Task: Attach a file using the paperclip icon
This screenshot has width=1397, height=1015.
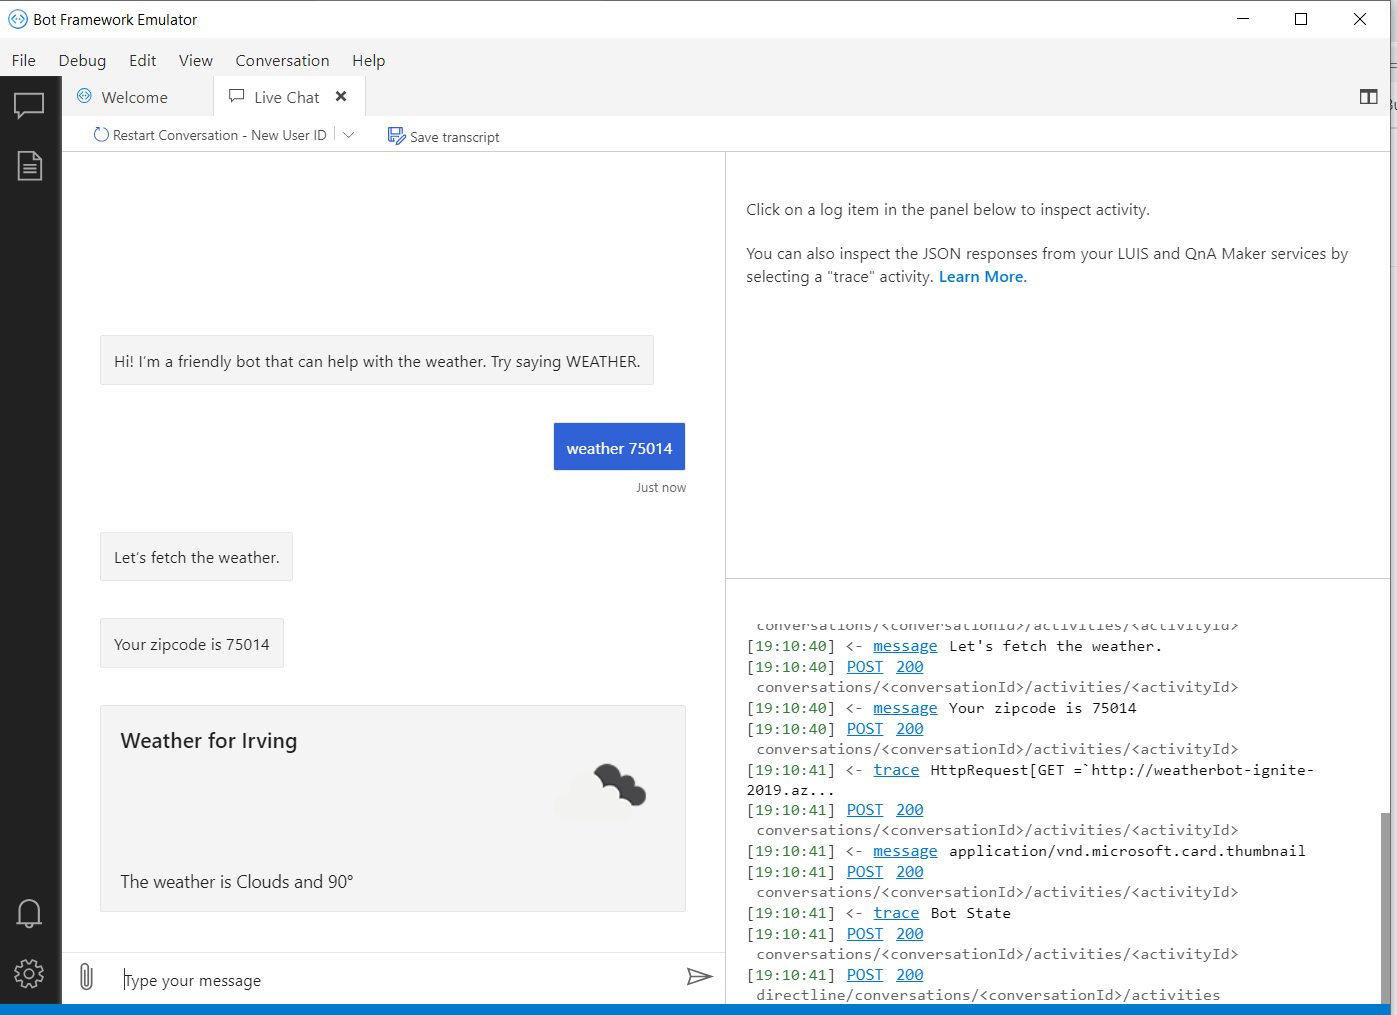Action: click(86, 977)
